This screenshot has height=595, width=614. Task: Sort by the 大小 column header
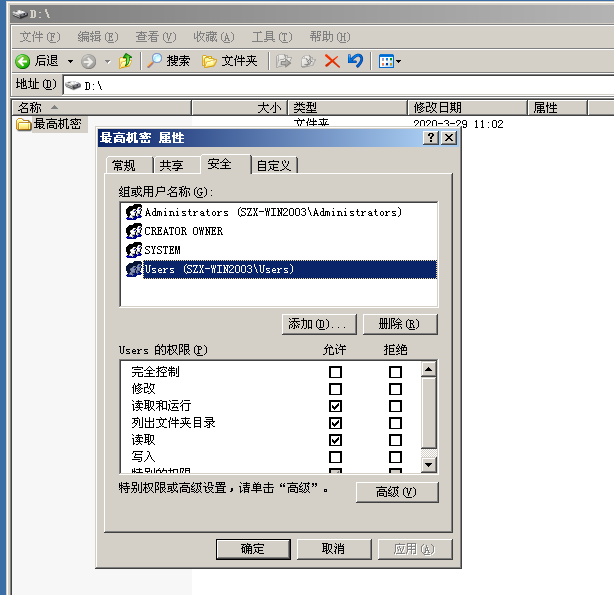click(239, 107)
